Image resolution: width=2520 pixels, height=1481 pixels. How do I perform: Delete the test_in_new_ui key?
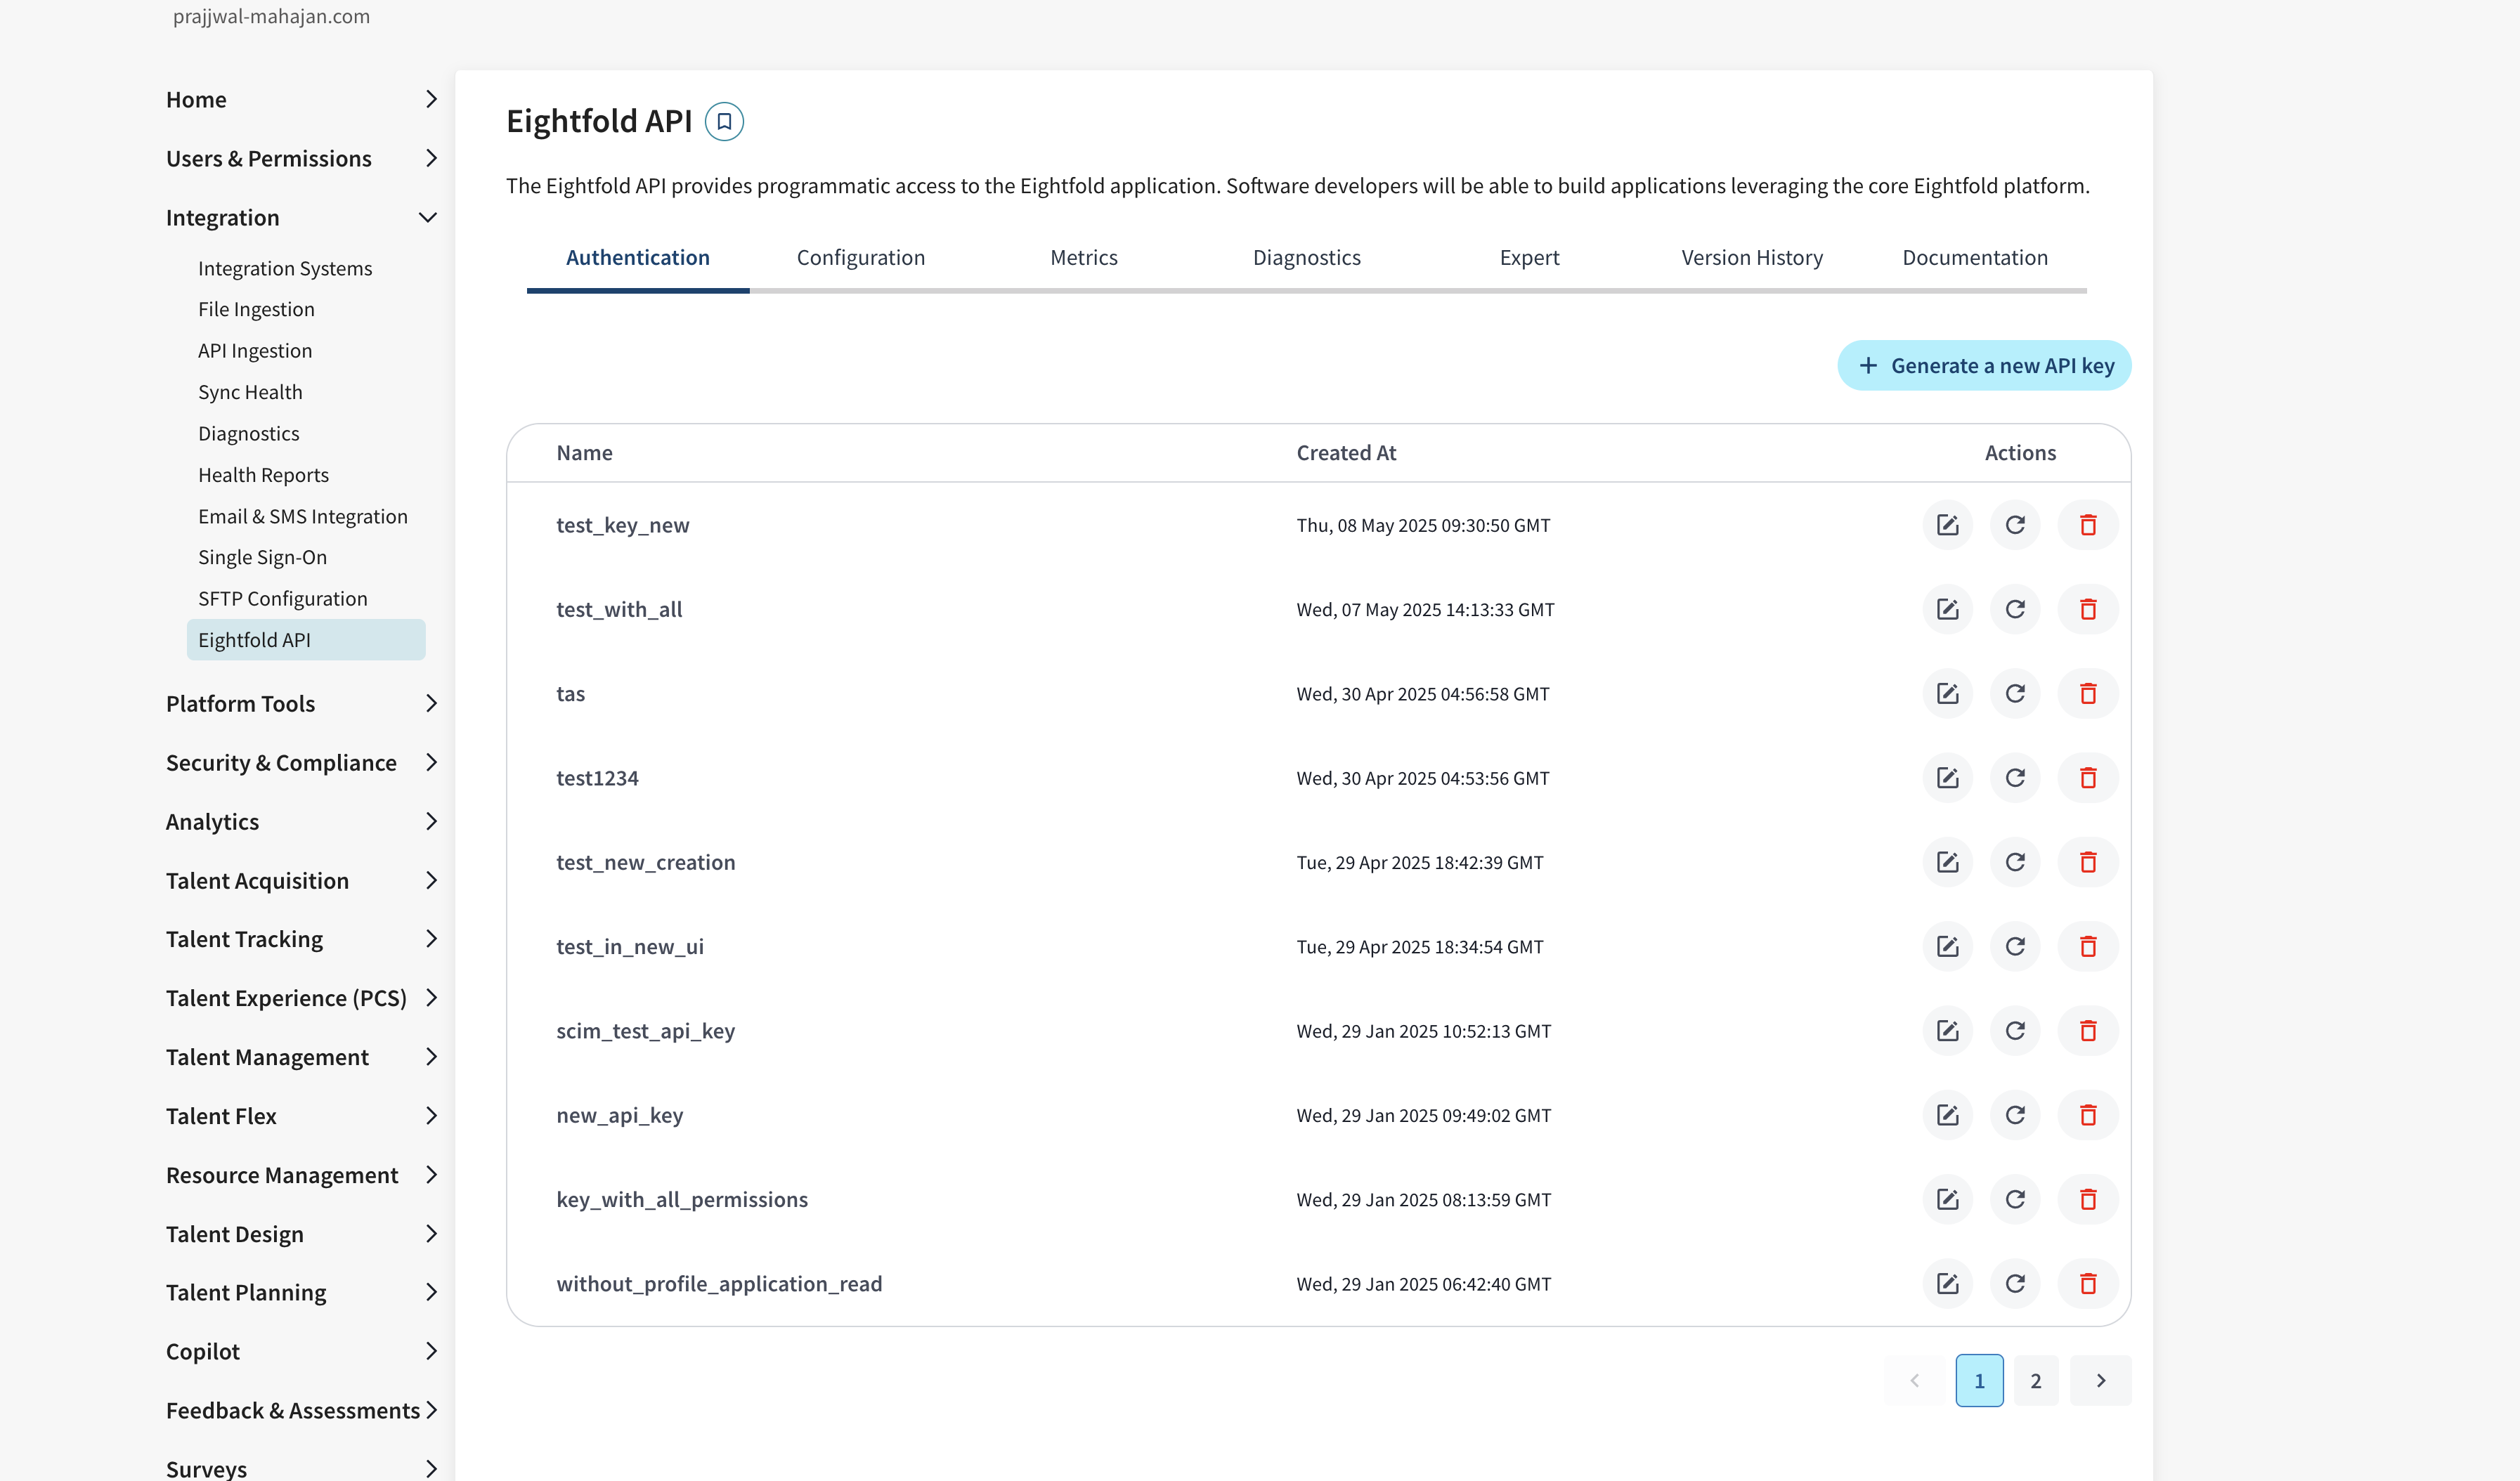[x=2088, y=946]
